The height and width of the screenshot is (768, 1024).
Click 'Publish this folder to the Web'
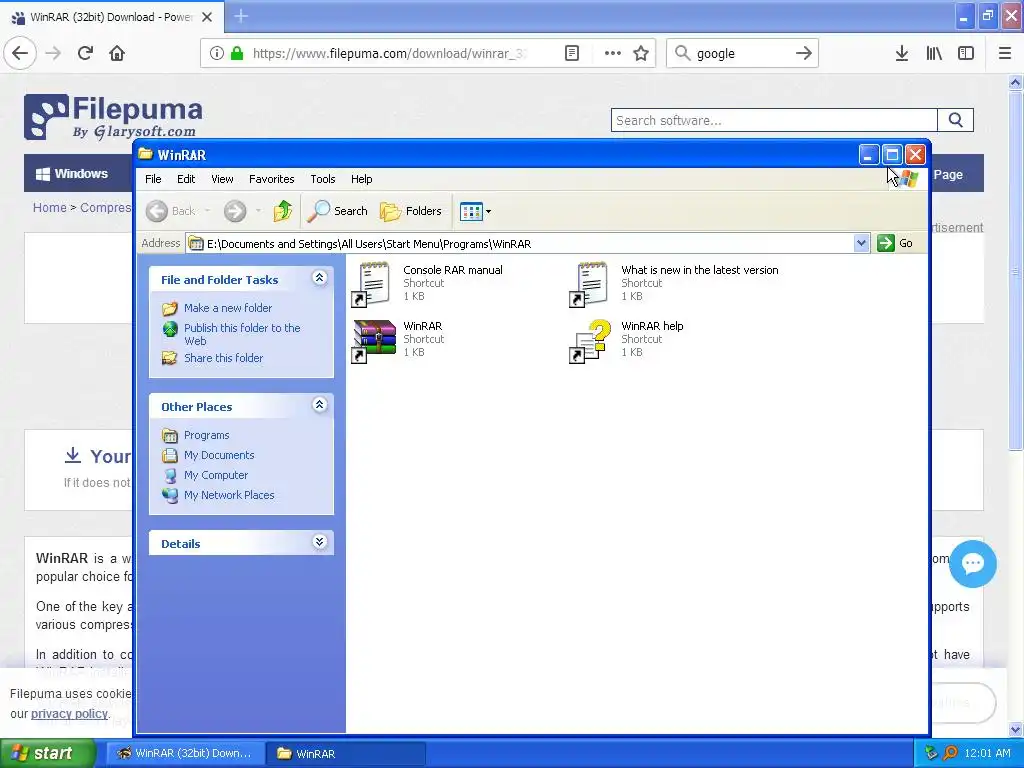(242, 334)
